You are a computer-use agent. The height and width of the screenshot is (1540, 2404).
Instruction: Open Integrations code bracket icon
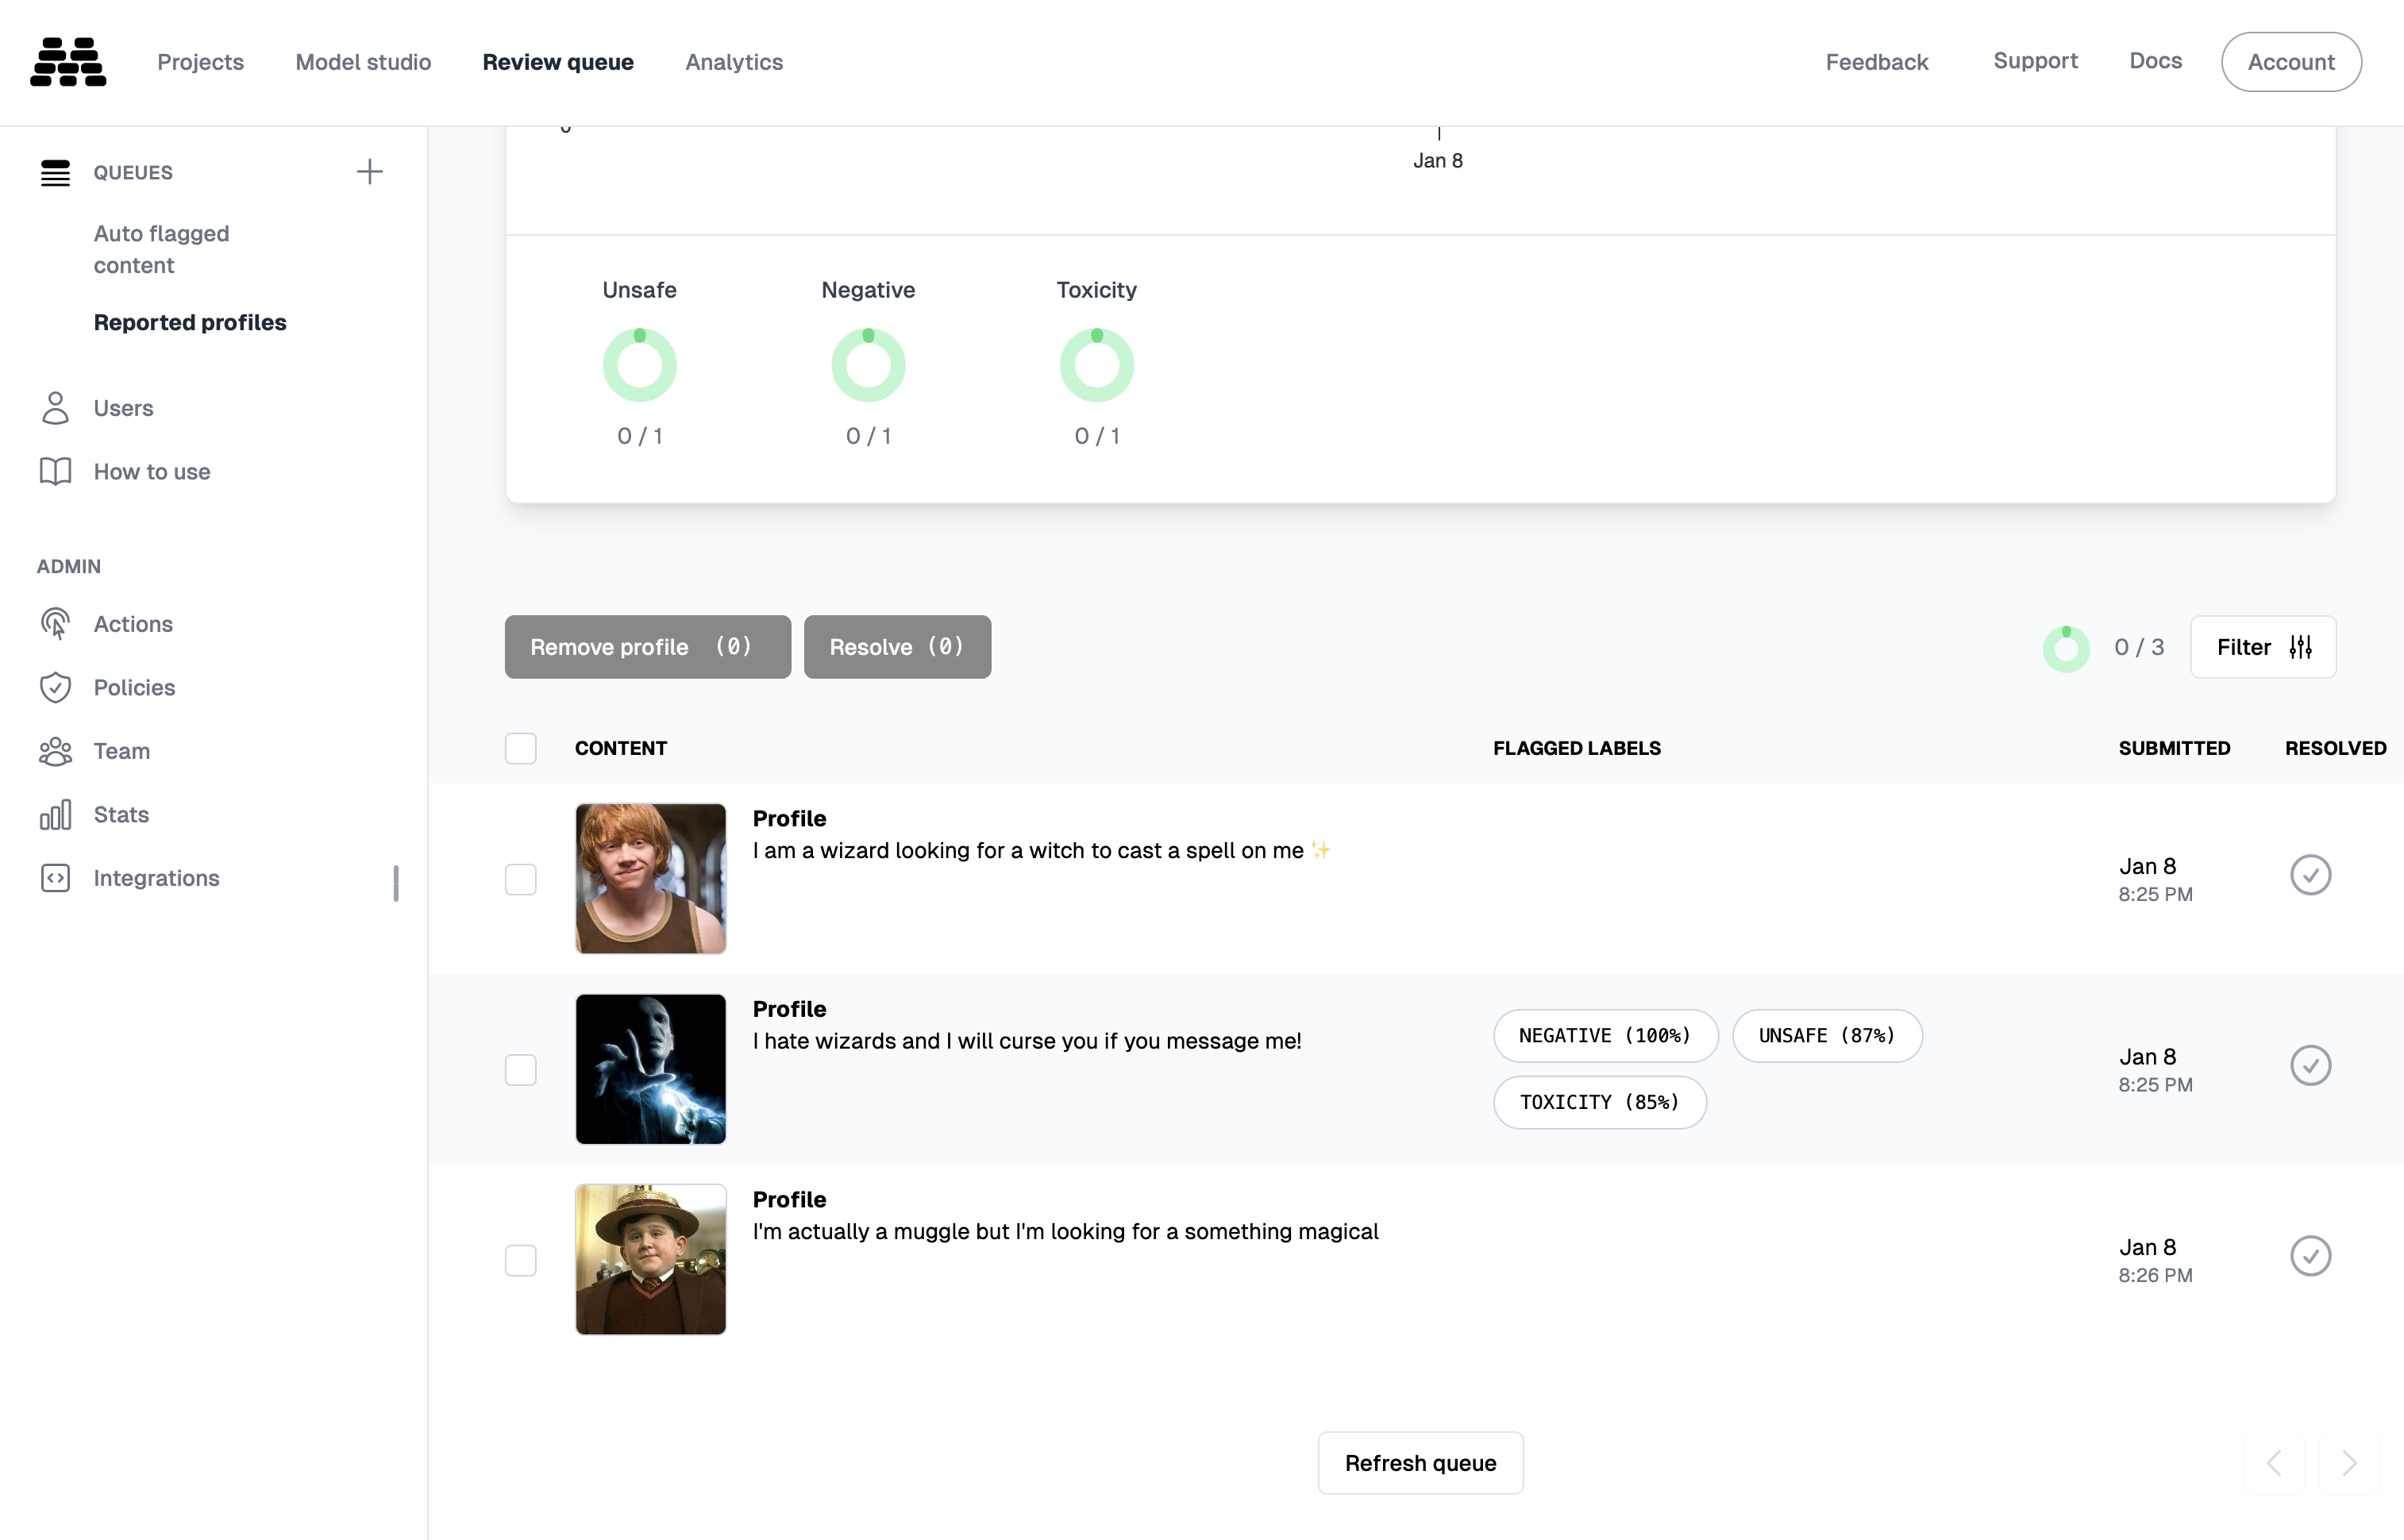click(x=55, y=878)
